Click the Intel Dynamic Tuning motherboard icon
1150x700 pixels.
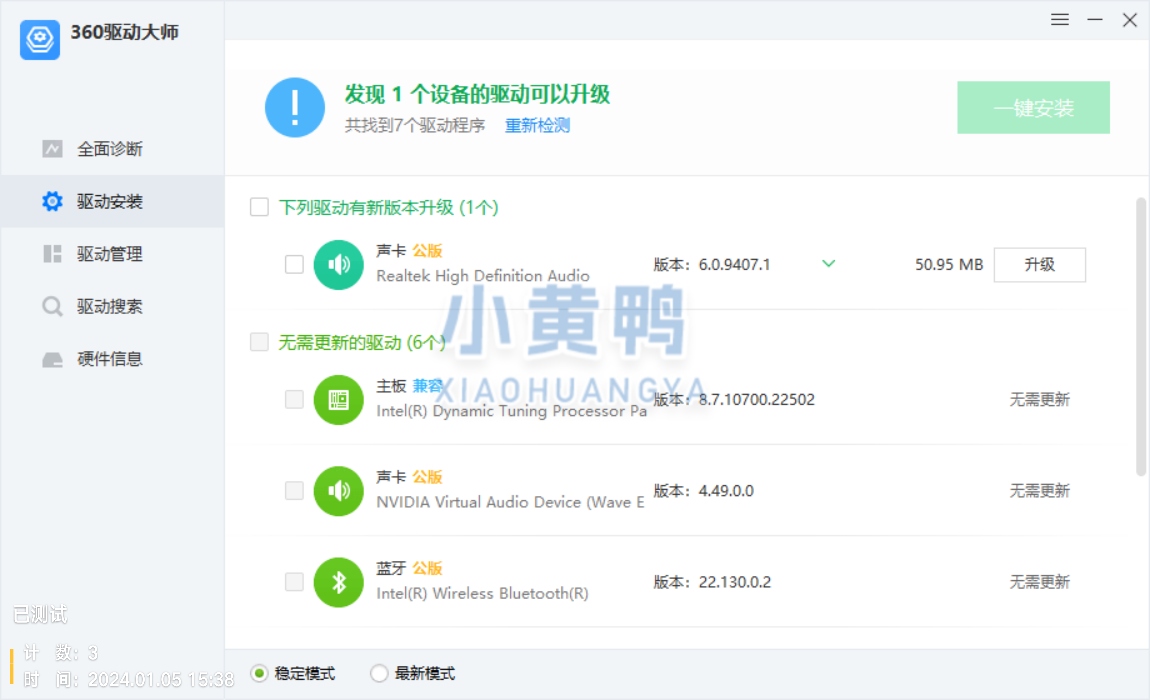[x=338, y=400]
